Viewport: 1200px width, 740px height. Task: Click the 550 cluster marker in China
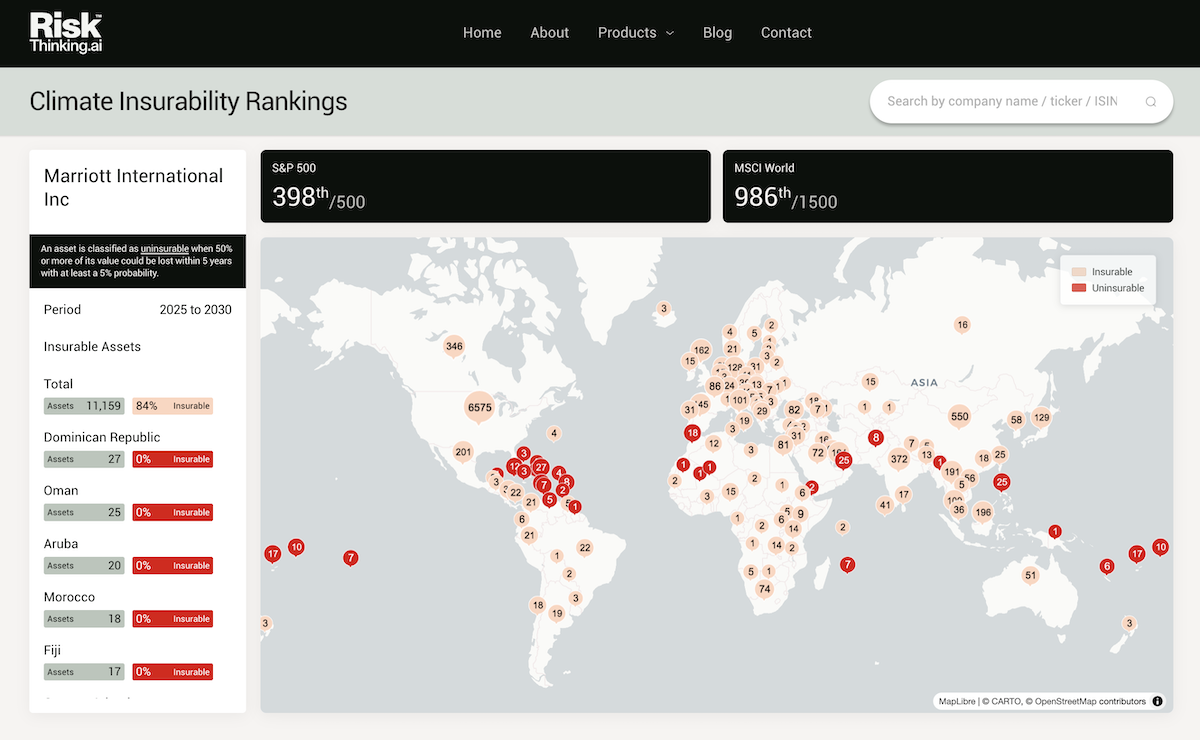[959, 417]
